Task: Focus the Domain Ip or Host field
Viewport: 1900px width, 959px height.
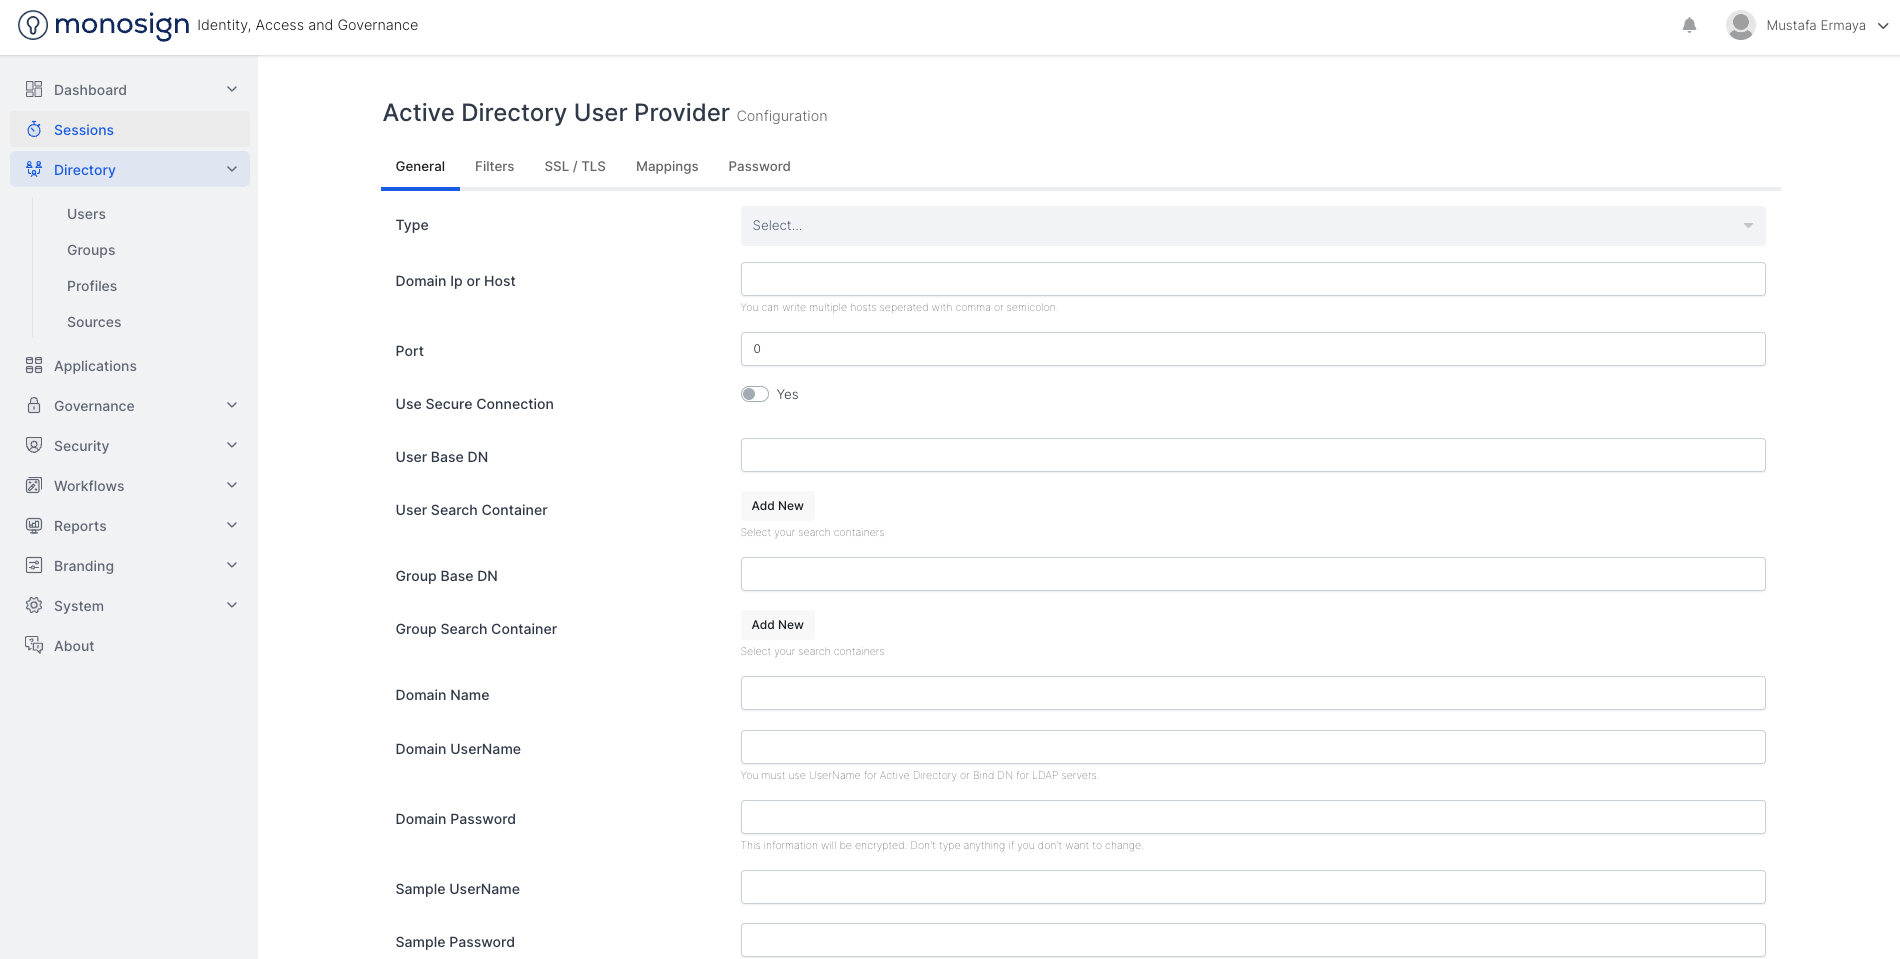Action: [x=1252, y=279]
